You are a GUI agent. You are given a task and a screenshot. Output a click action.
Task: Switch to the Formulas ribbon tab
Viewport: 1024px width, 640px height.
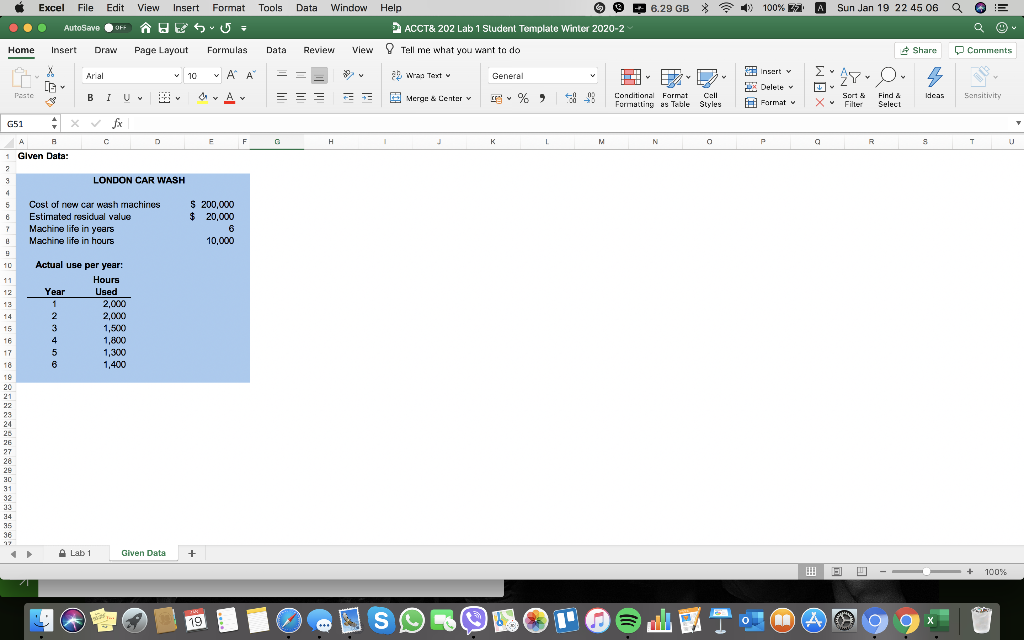227,50
